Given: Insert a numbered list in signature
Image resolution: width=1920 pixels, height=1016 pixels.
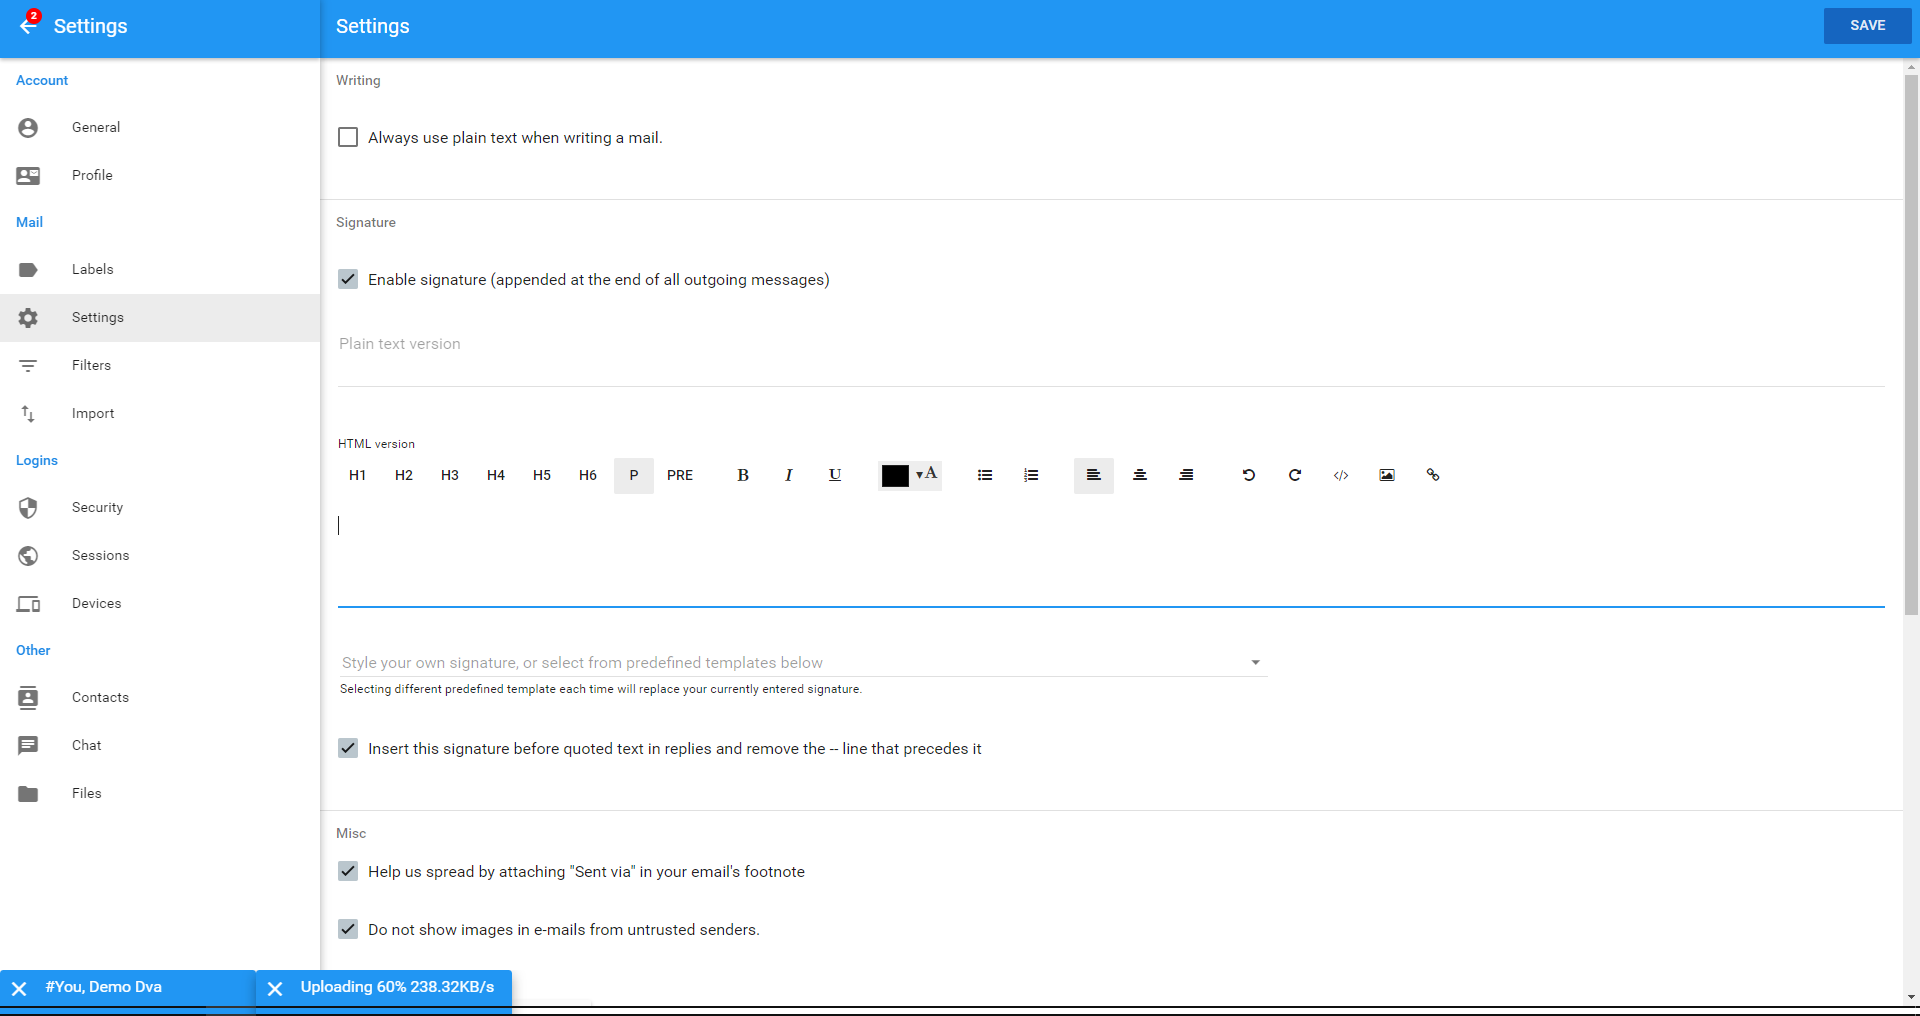Looking at the screenshot, I should 1031,475.
